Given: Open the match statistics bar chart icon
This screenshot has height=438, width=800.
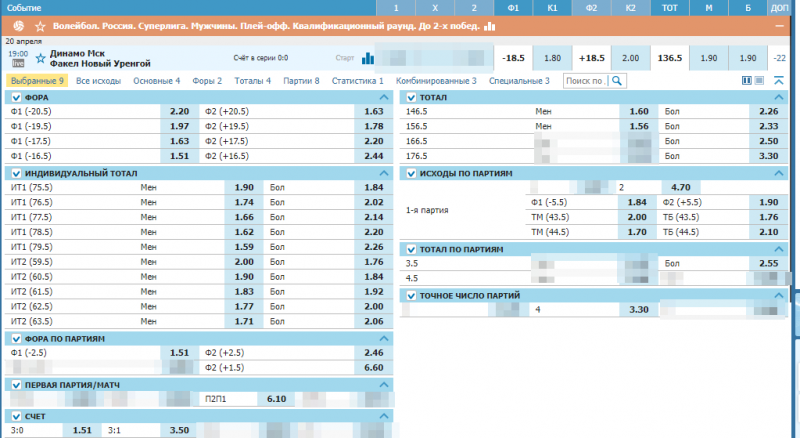Looking at the screenshot, I should [368, 58].
